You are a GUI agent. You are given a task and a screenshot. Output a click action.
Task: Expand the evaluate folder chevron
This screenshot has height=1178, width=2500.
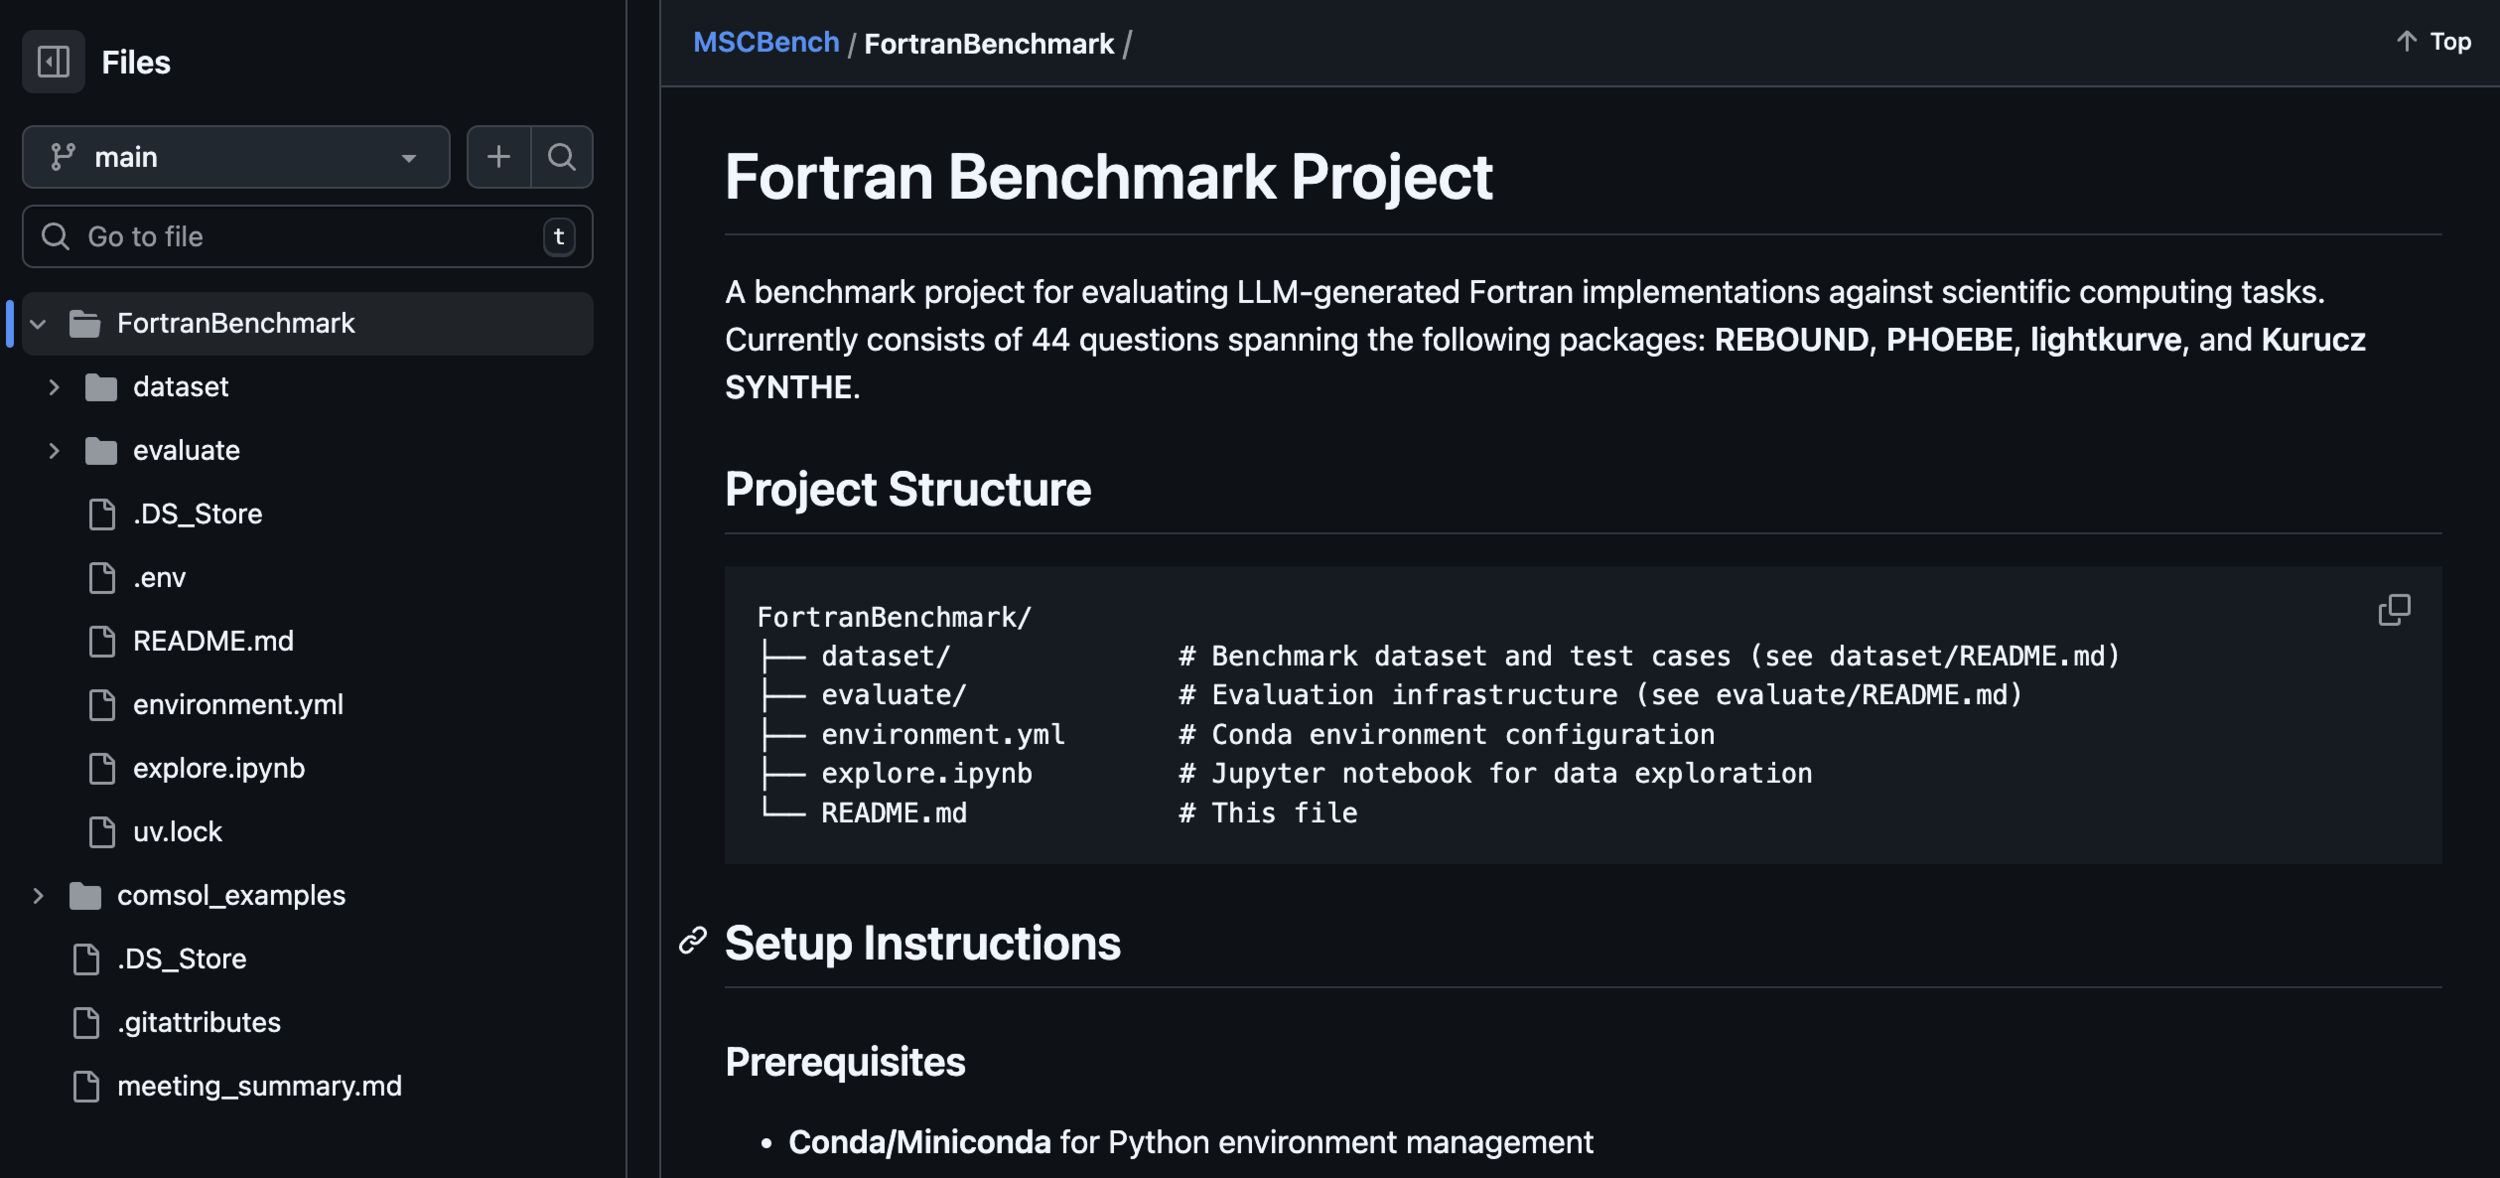54,451
